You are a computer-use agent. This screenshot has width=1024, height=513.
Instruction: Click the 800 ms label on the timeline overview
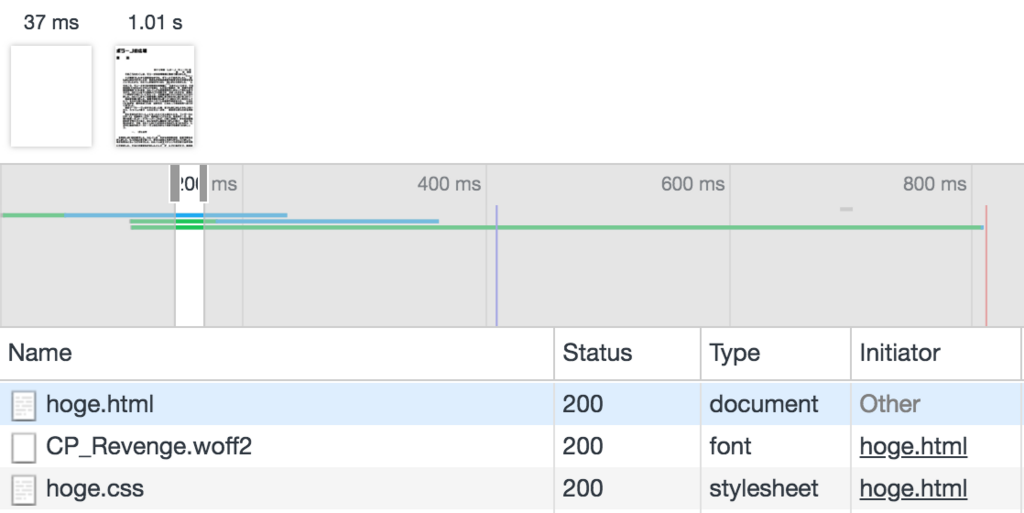934,184
